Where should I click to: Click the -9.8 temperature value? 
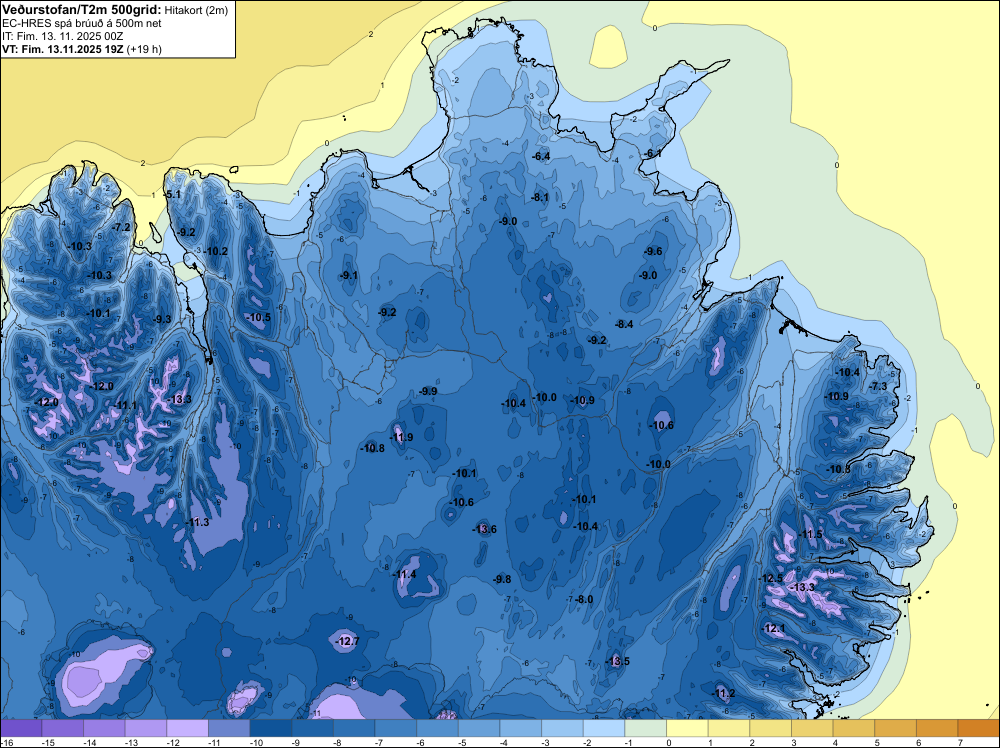click(503, 579)
